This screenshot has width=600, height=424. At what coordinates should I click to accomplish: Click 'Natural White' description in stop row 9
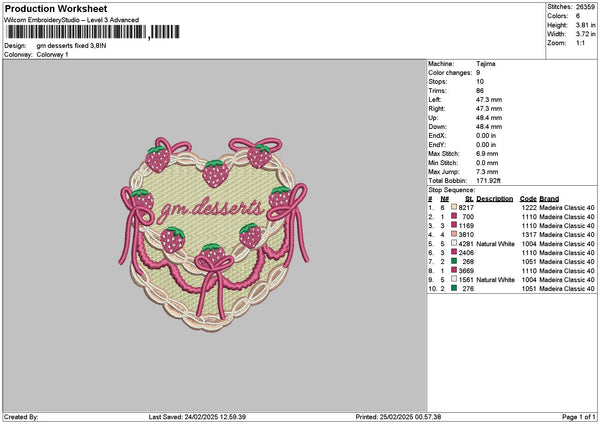click(x=495, y=280)
